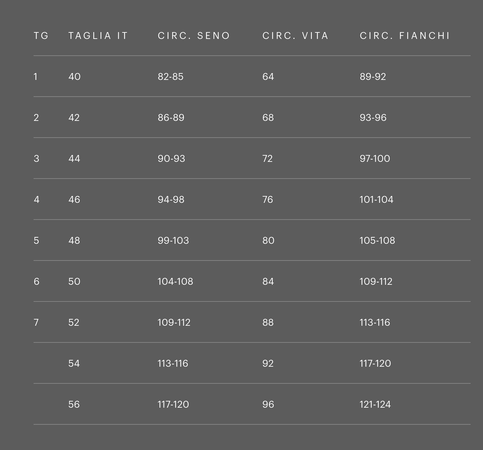Click the Italian size 56 cell
Image resolution: width=483 pixels, height=450 pixels.
74,405
